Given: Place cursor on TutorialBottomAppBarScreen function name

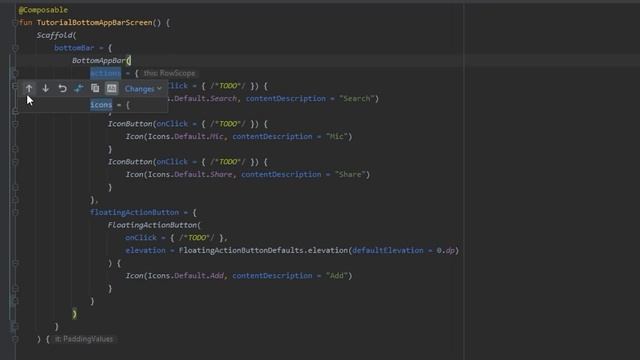Looking at the screenshot, I should 94,22.
